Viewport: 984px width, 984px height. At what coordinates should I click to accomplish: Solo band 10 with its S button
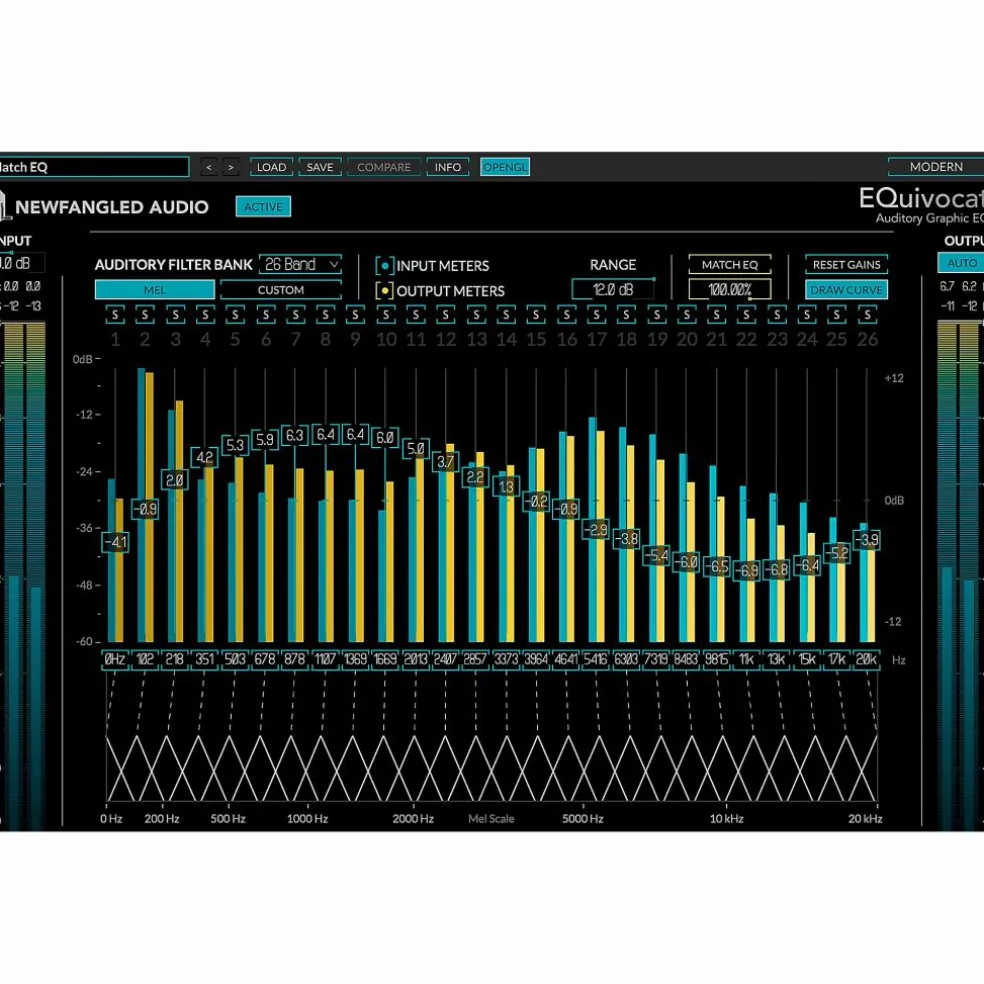click(x=386, y=314)
